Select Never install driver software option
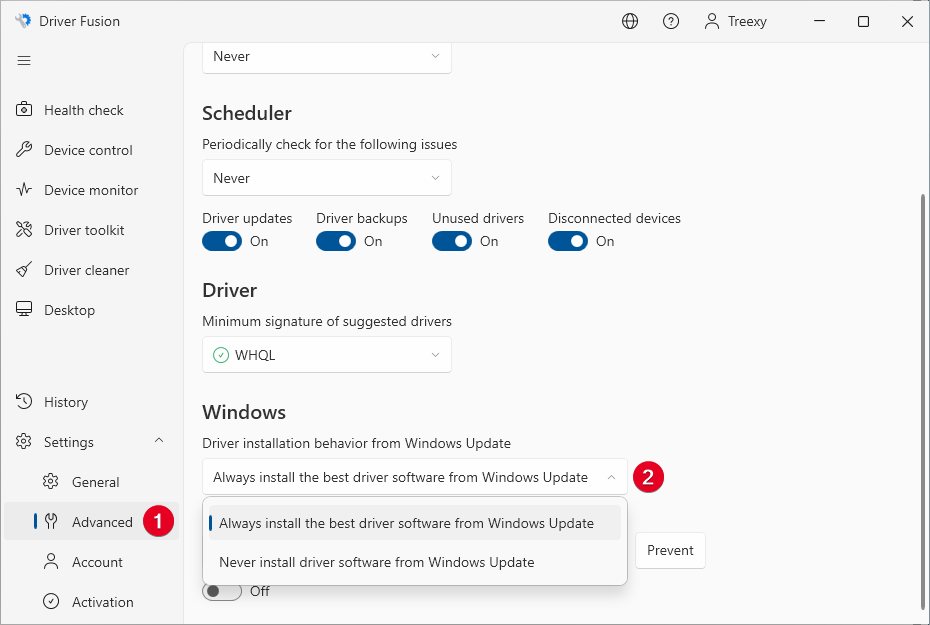 click(x=415, y=562)
